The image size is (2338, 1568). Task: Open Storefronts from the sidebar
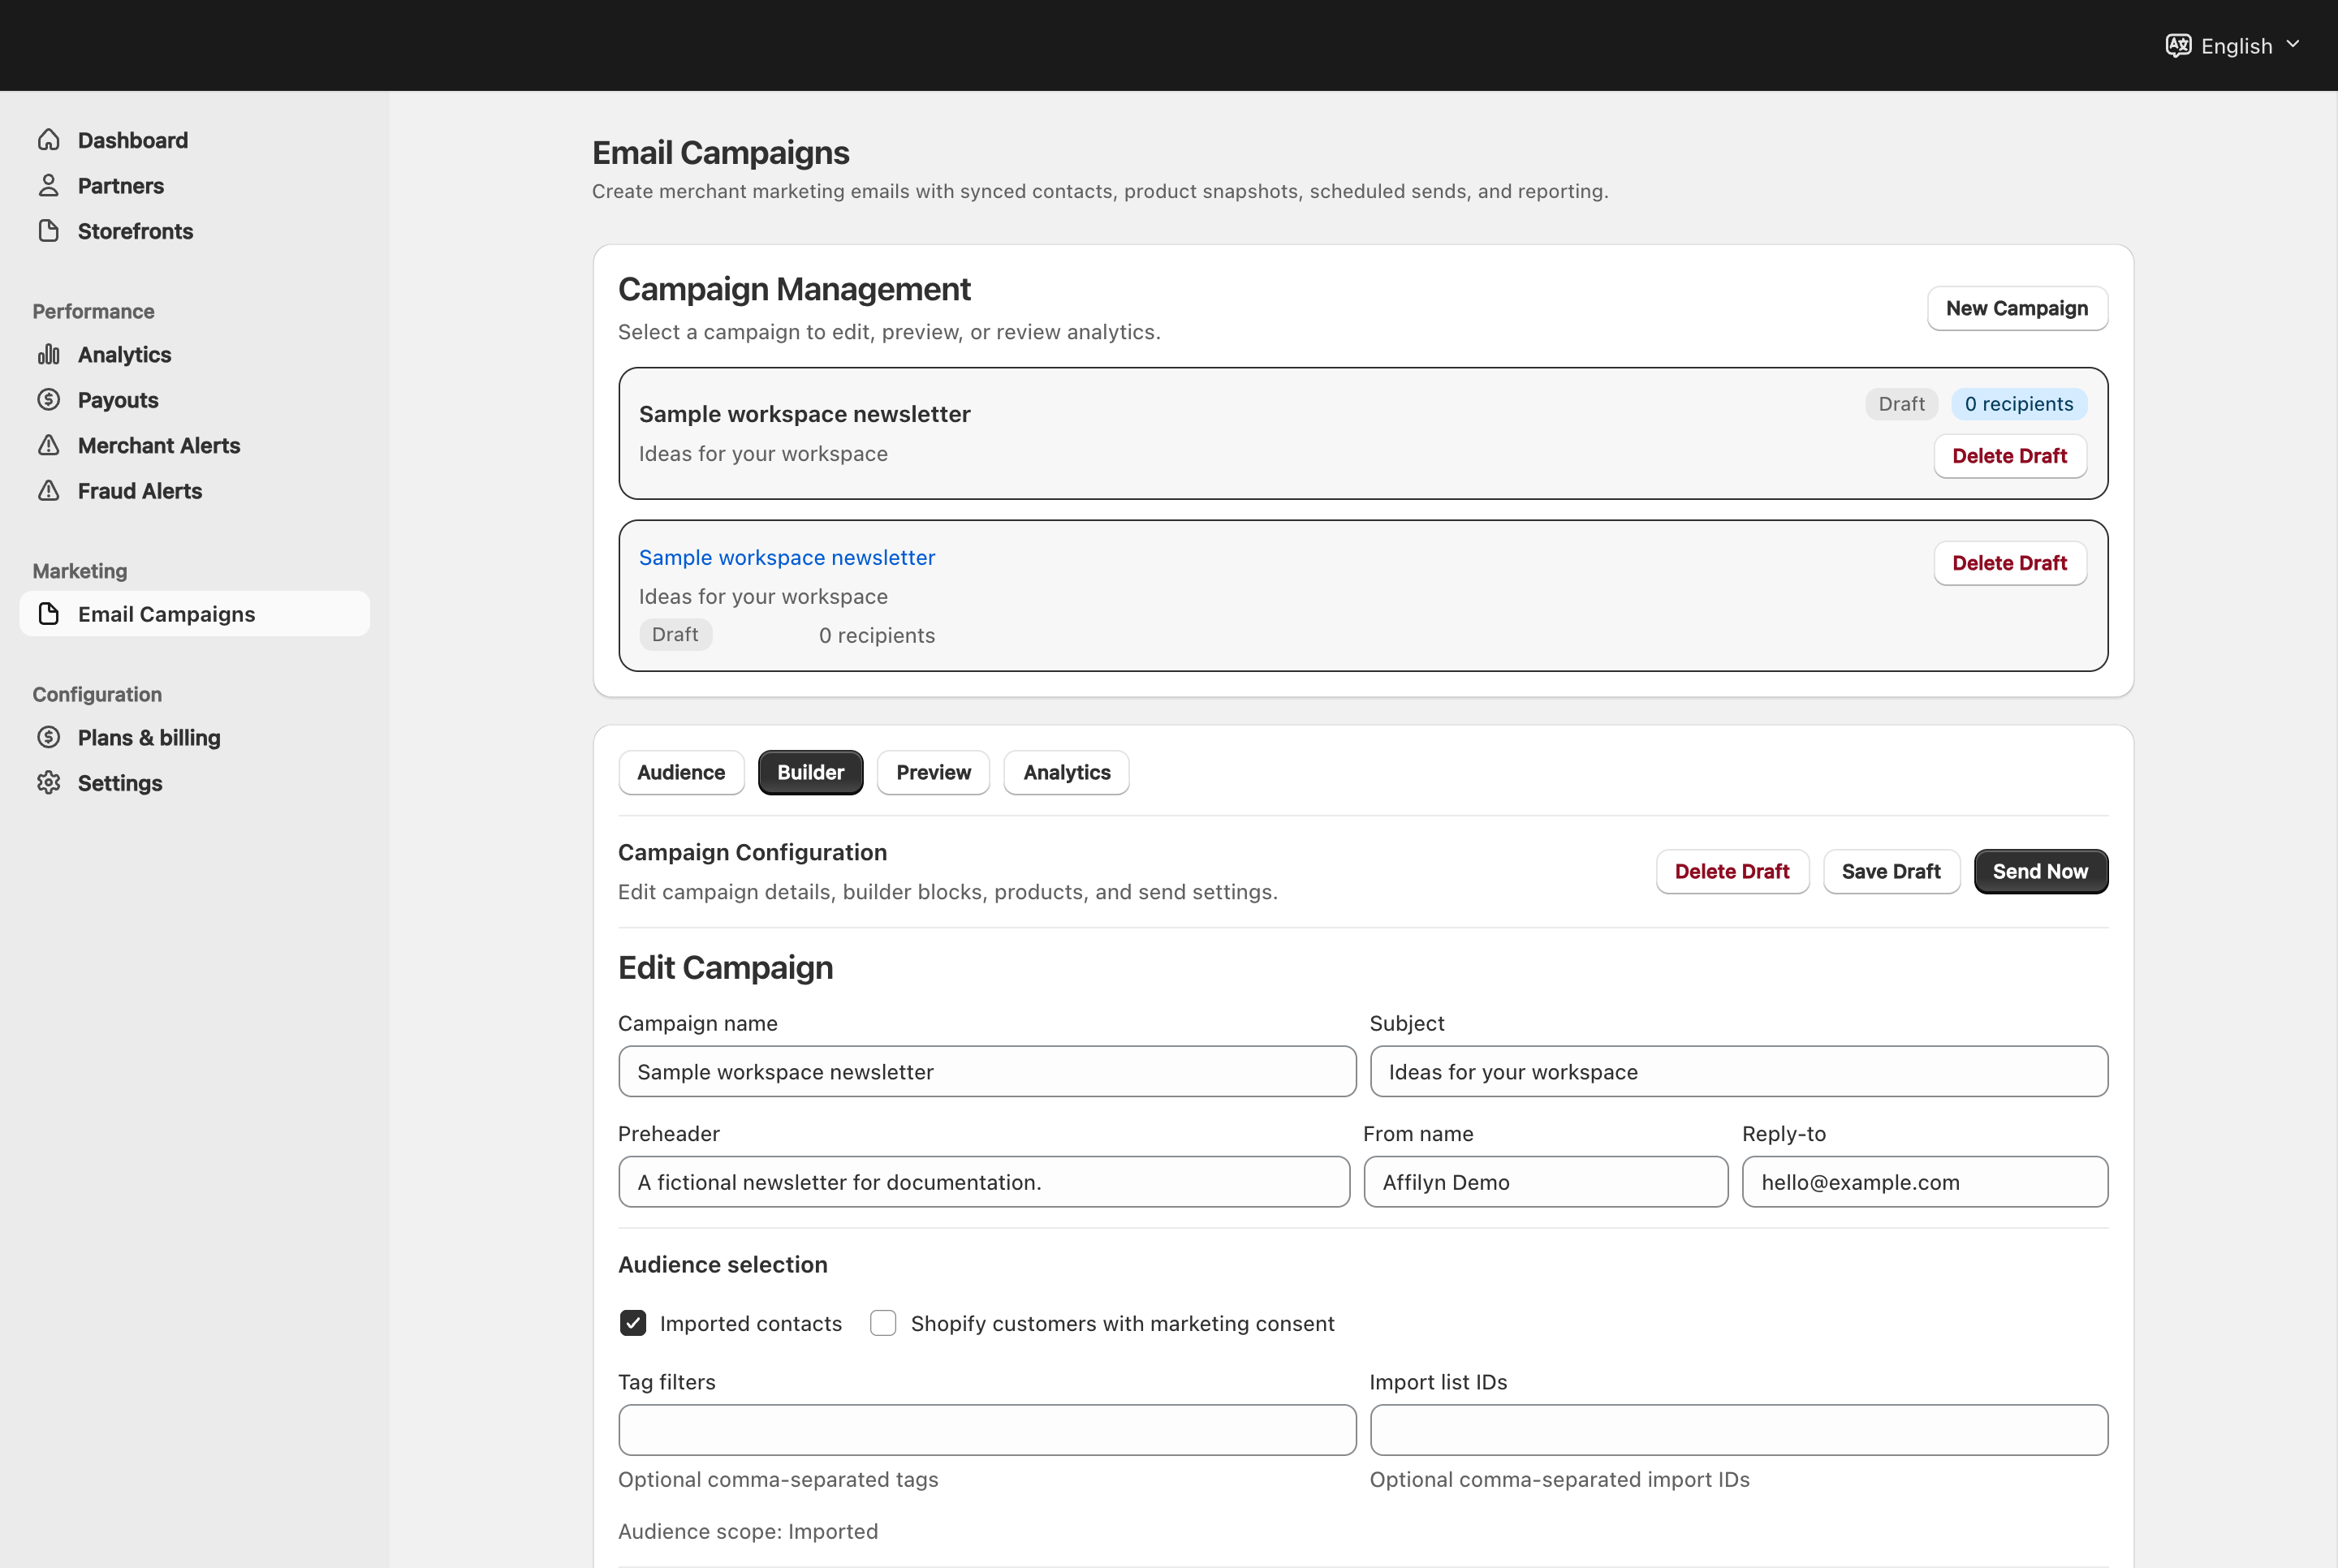pyautogui.click(x=195, y=231)
